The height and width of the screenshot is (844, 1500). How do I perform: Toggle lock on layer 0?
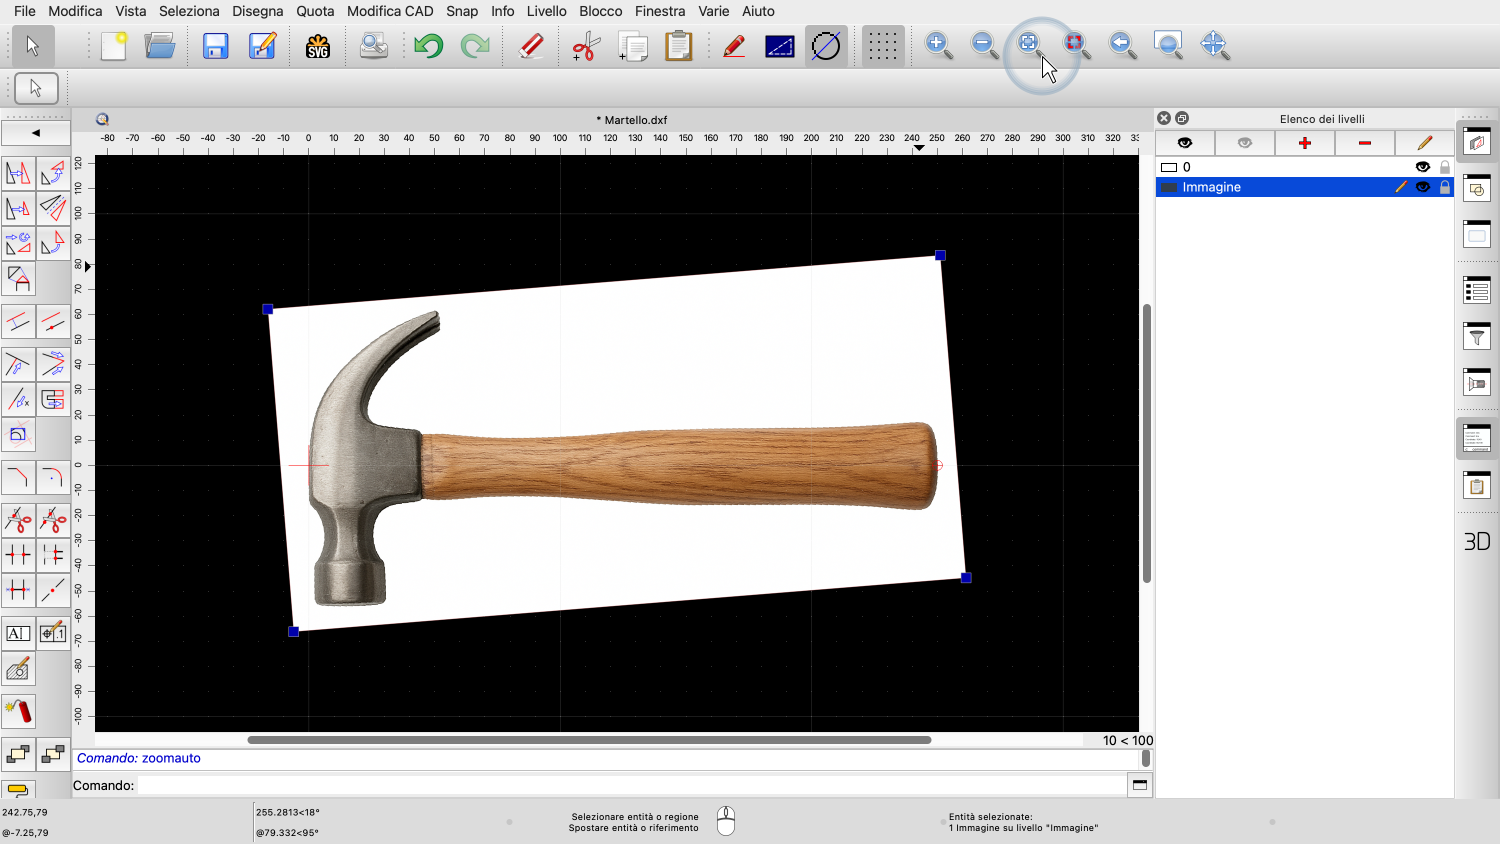(1445, 167)
